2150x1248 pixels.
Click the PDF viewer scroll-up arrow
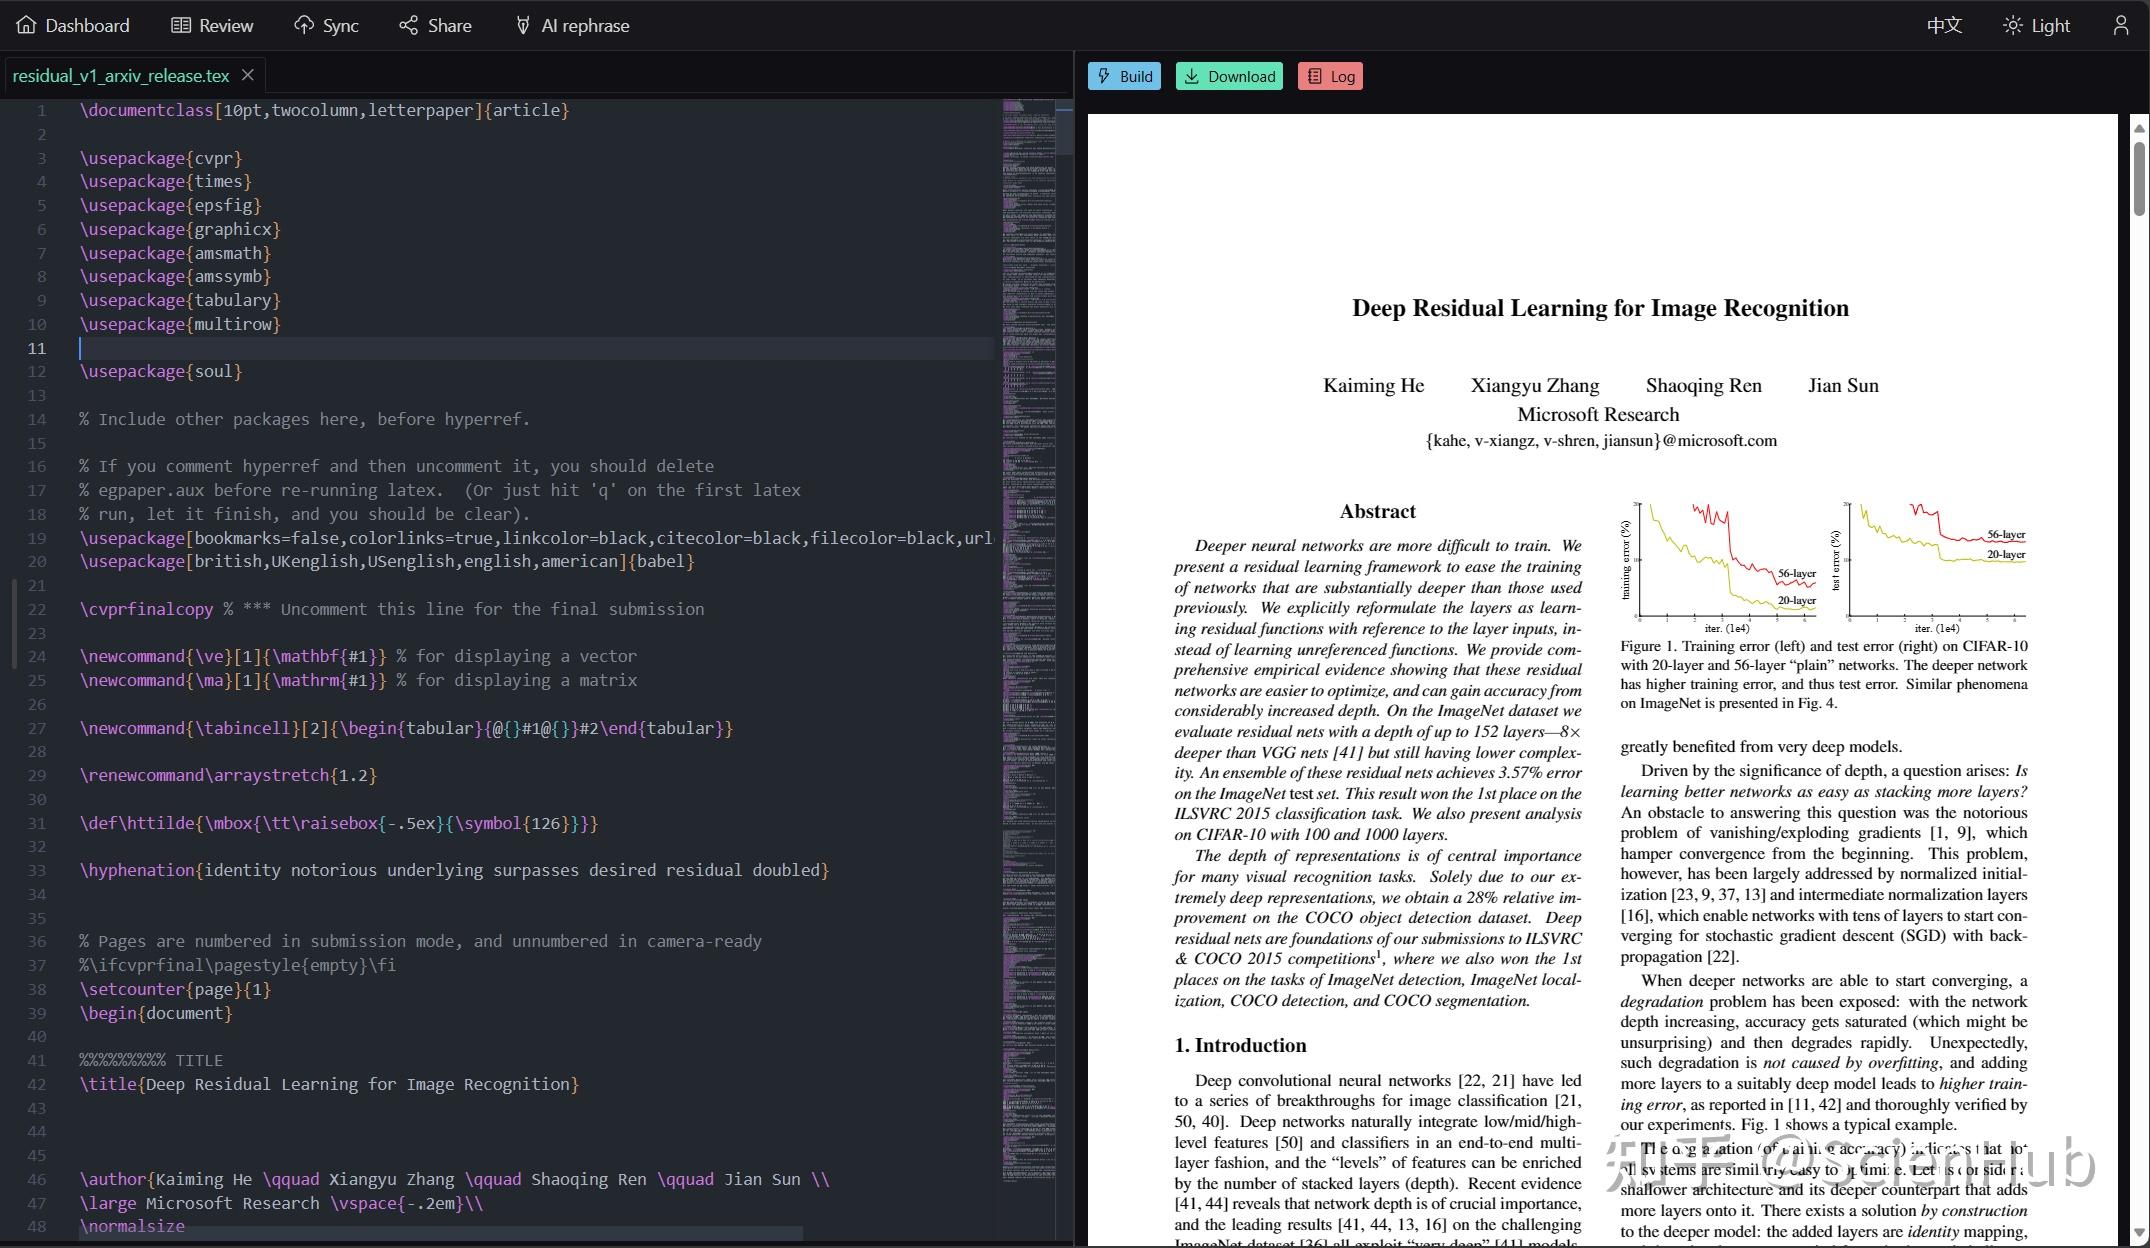pyautogui.click(x=2139, y=127)
